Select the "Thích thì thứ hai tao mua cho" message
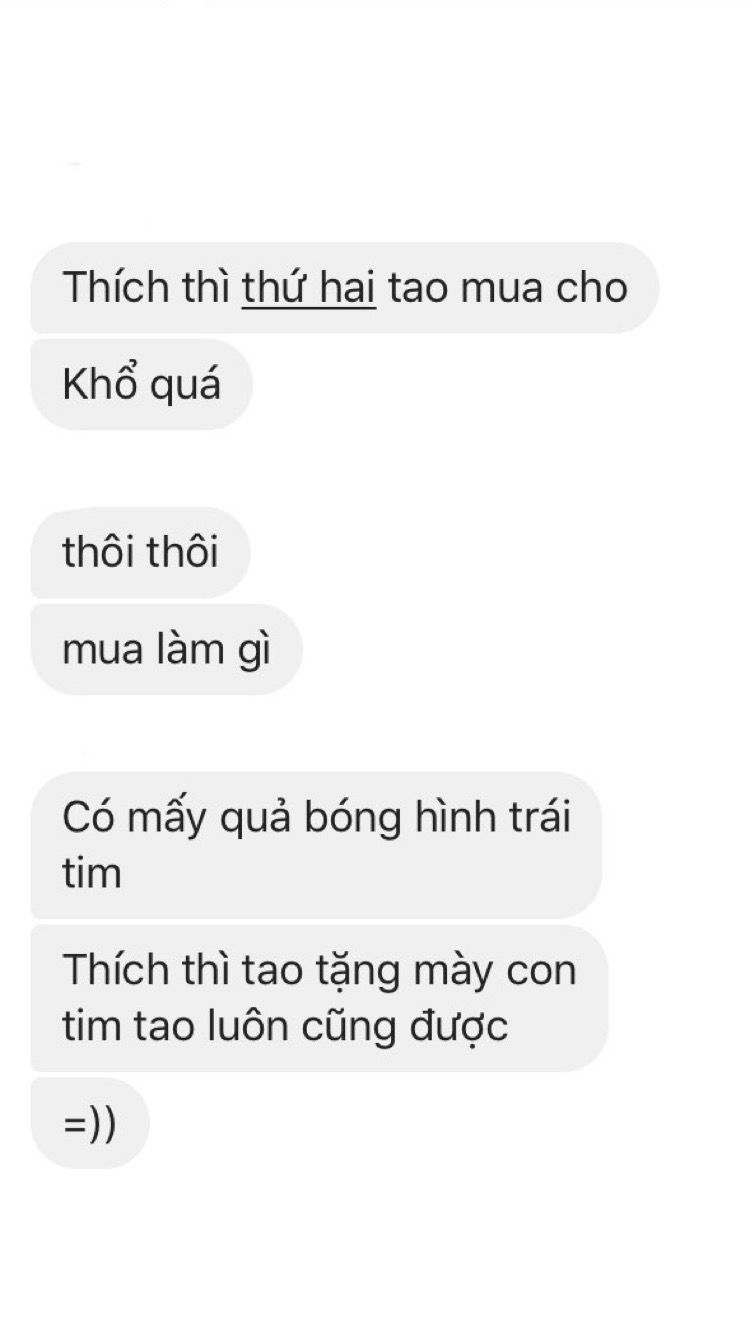This screenshot has height=1332, width=750. click(x=345, y=288)
